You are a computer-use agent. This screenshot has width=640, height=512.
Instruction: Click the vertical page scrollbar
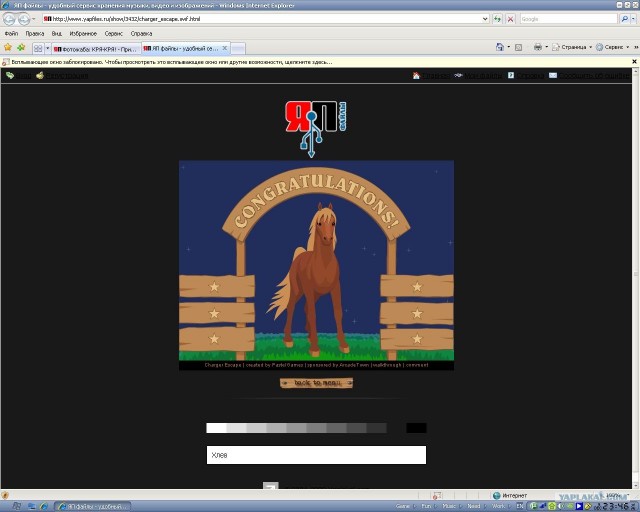(x=636, y=278)
